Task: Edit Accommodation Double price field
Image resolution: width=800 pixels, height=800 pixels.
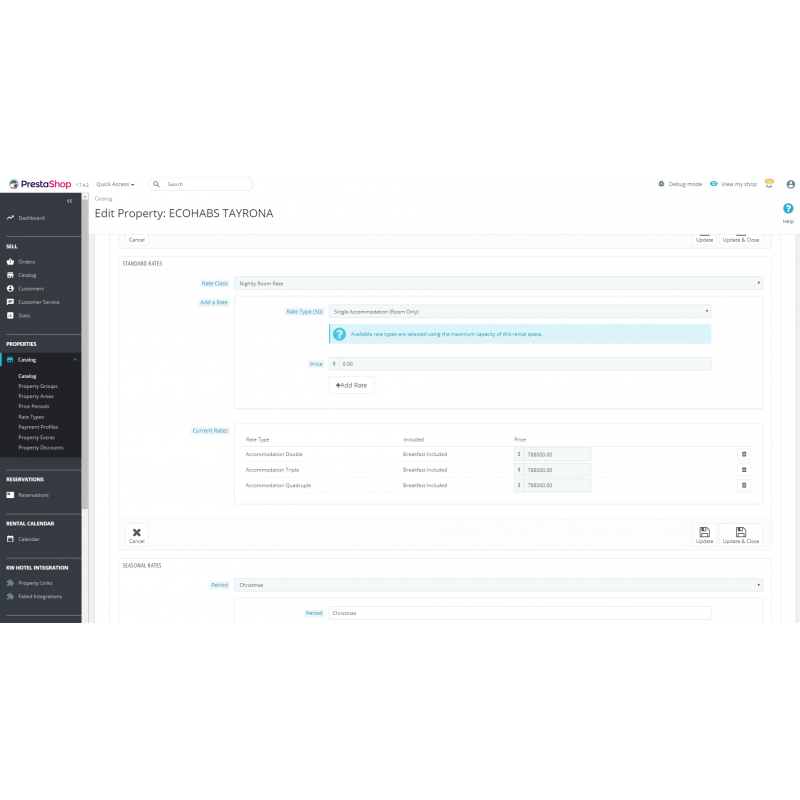Action: tap(557, 454)
